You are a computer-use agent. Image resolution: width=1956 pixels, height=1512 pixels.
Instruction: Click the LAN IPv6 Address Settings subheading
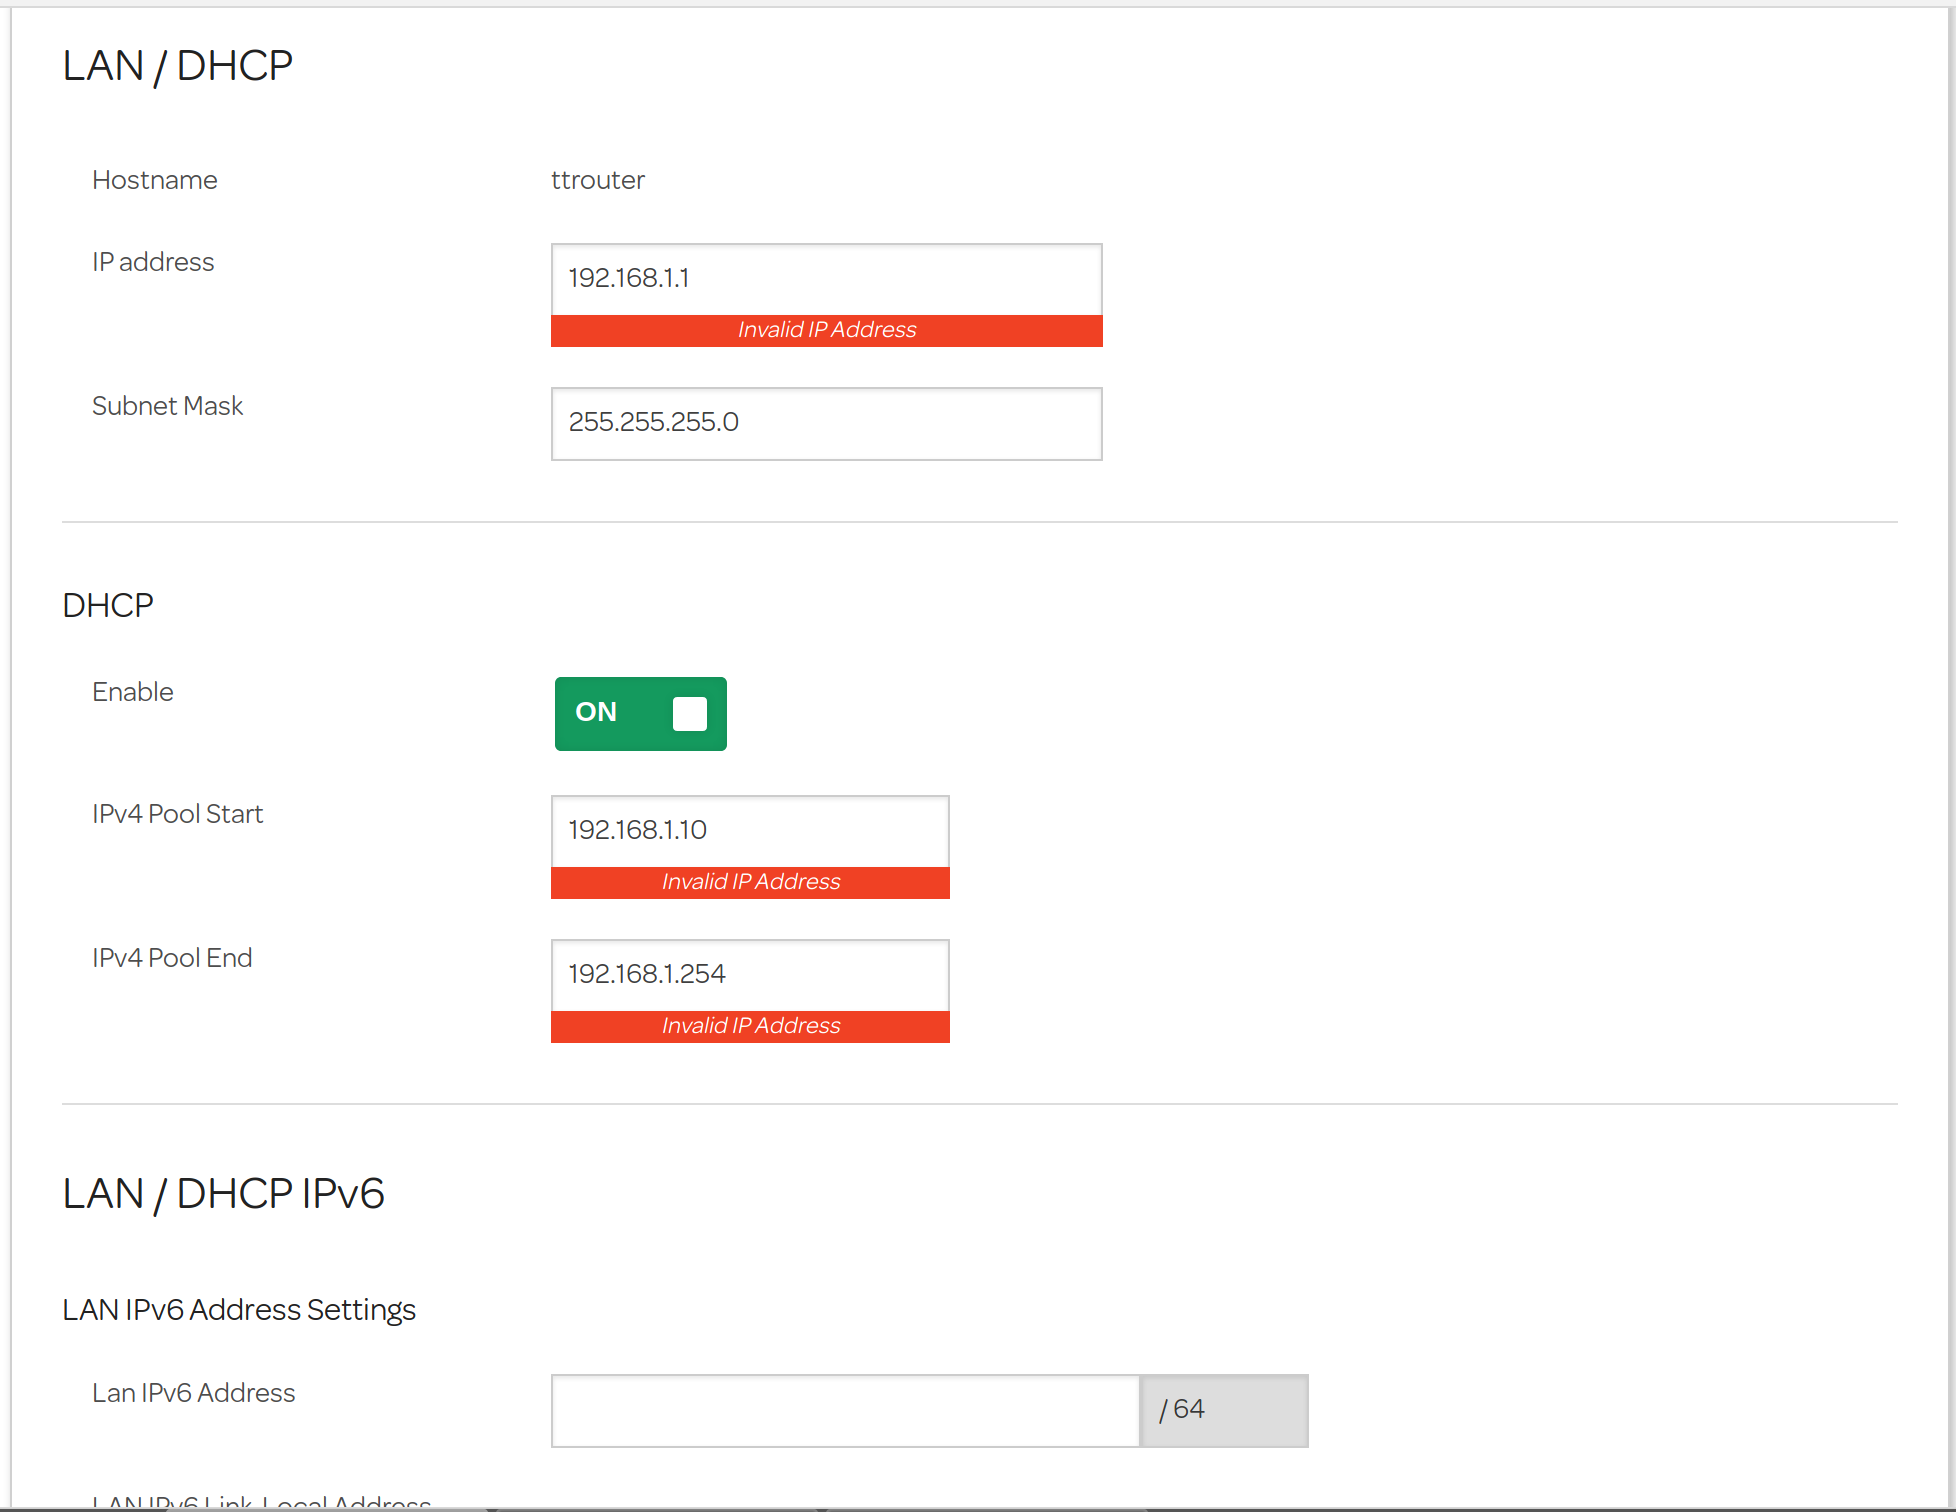(239, 1310)
